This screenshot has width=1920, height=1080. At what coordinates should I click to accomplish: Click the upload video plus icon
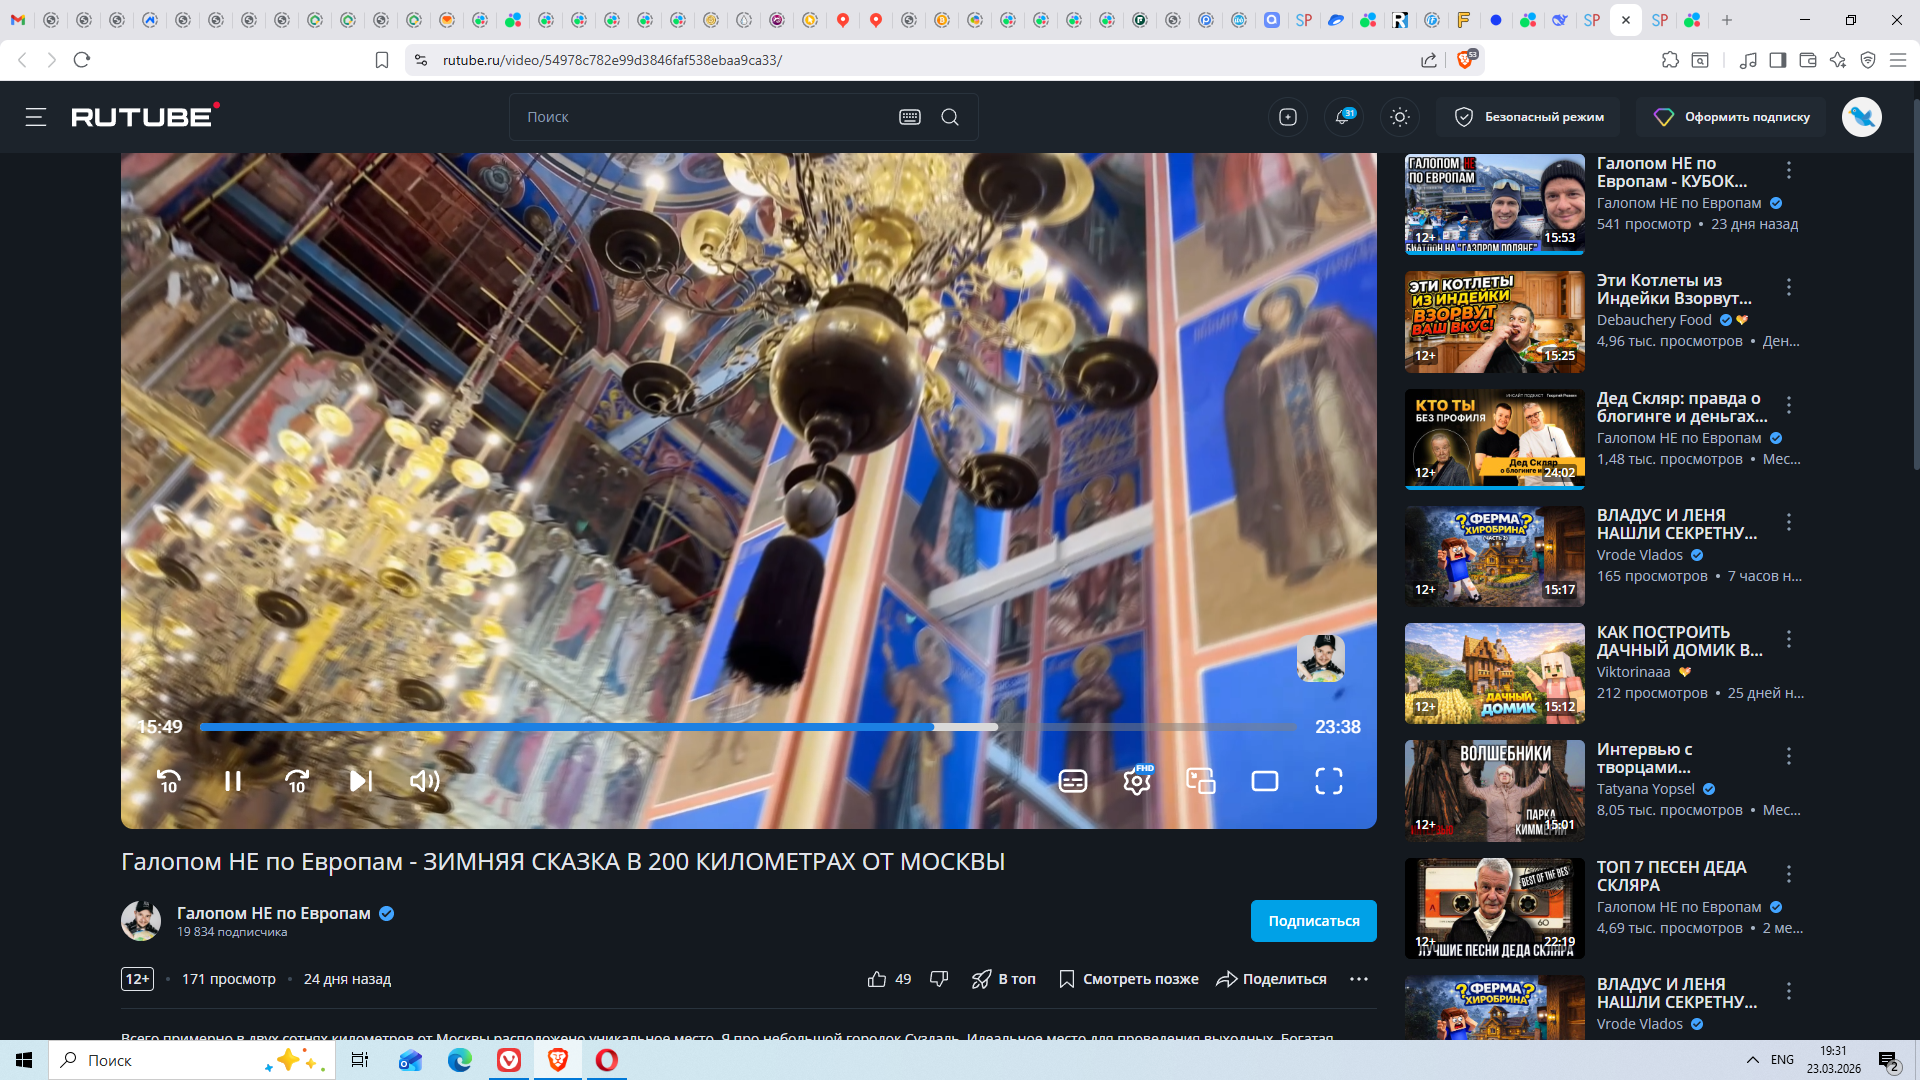(1288, 117)
